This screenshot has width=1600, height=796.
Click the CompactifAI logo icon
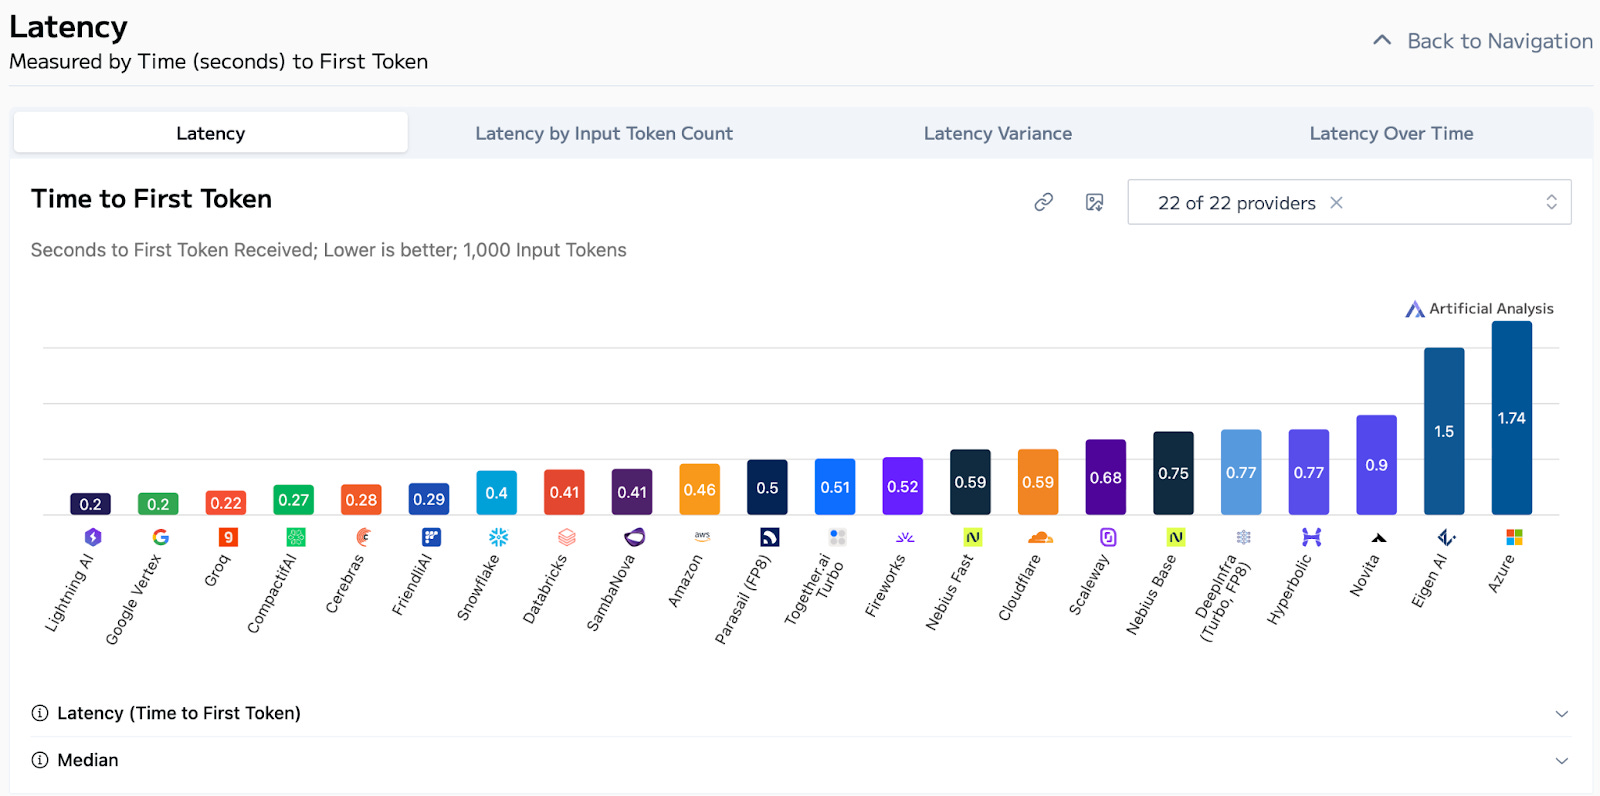point(296,537)
